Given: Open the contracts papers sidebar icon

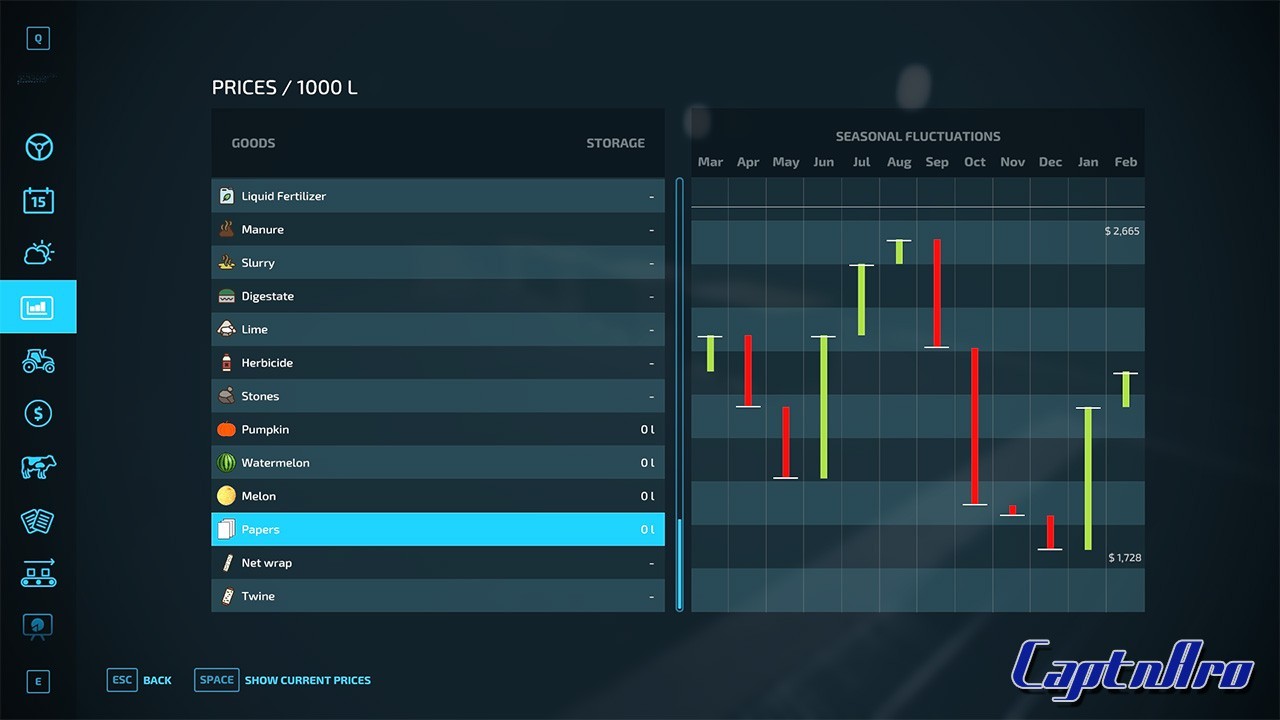Looking at the screenshot, I should (38, 520).
